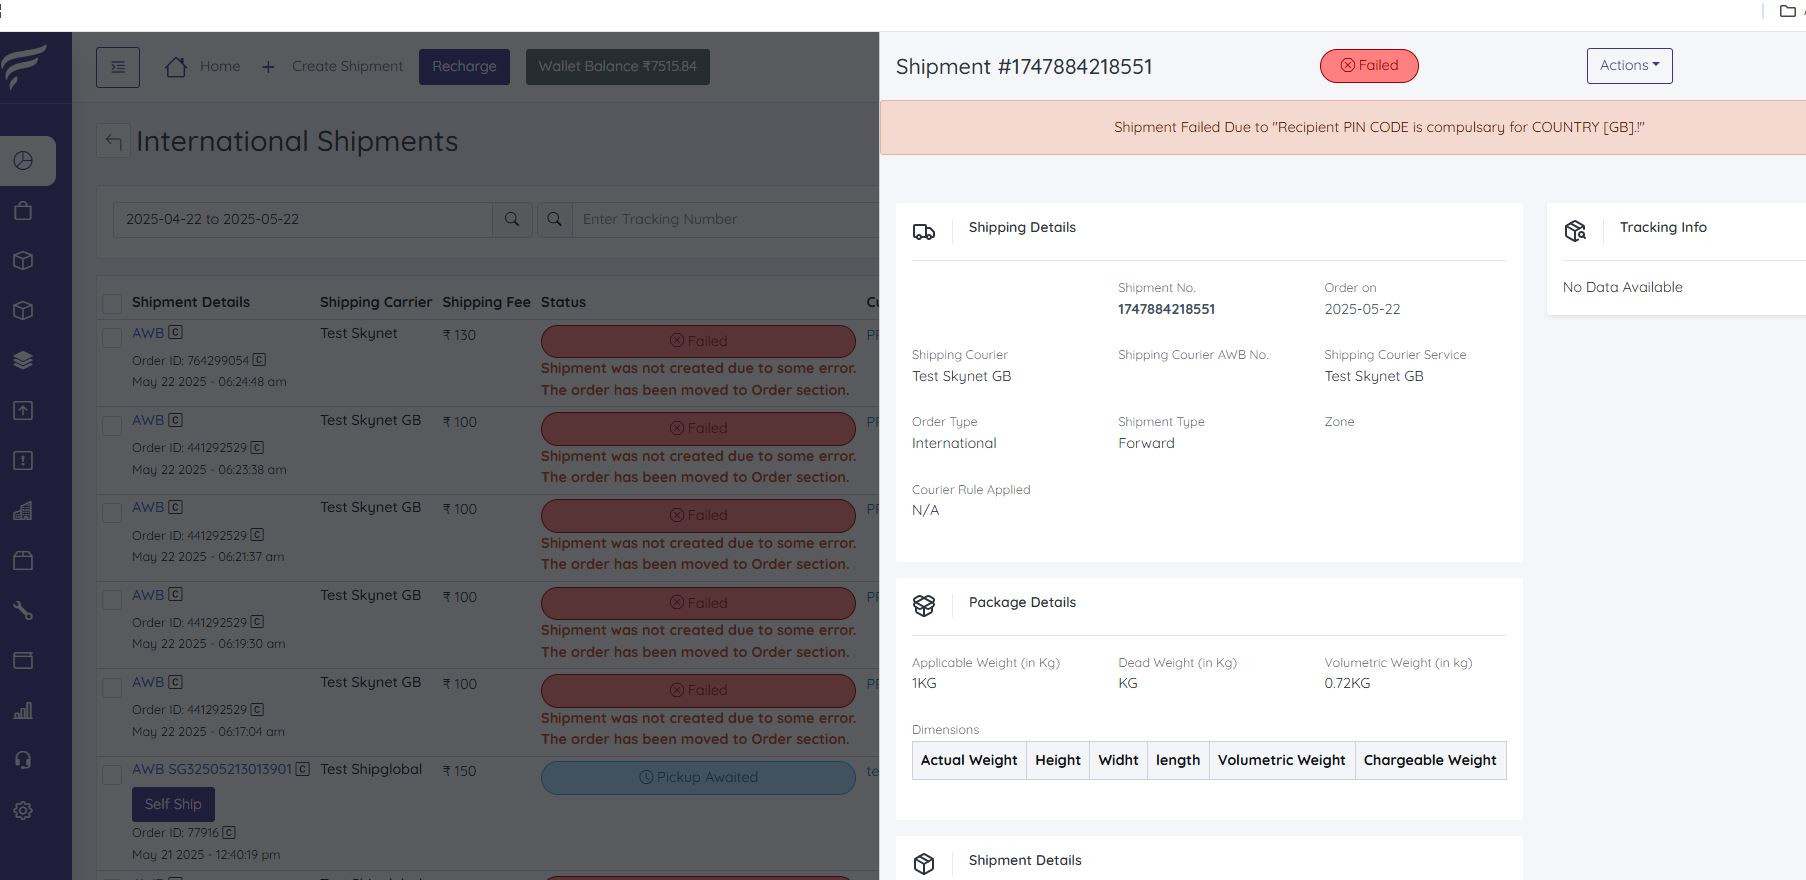Click the Self Ship button
Screen dimensions: 1806x880
point(173,804)
